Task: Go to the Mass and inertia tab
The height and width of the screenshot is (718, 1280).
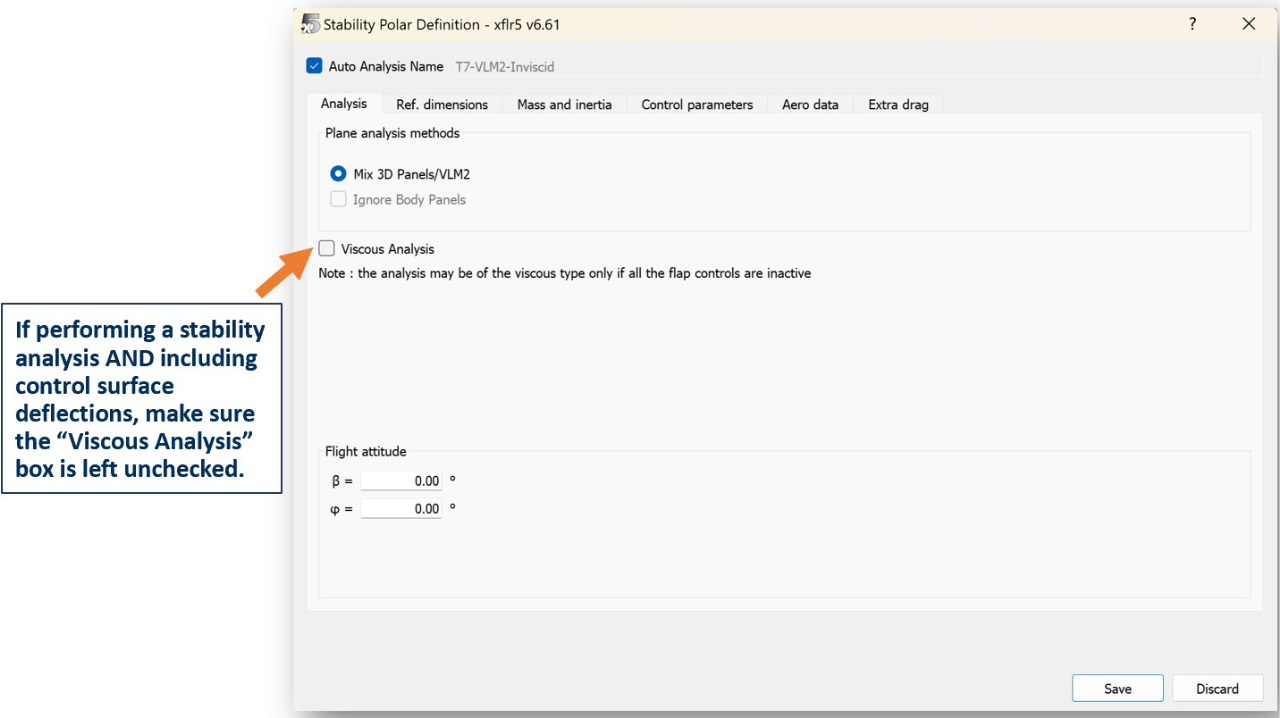Action: [x=564, y=104]
